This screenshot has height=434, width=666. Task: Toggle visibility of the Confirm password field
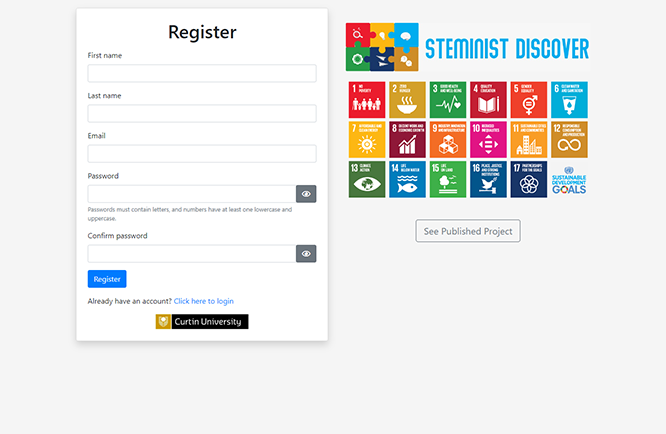click(x=306, y=254)
